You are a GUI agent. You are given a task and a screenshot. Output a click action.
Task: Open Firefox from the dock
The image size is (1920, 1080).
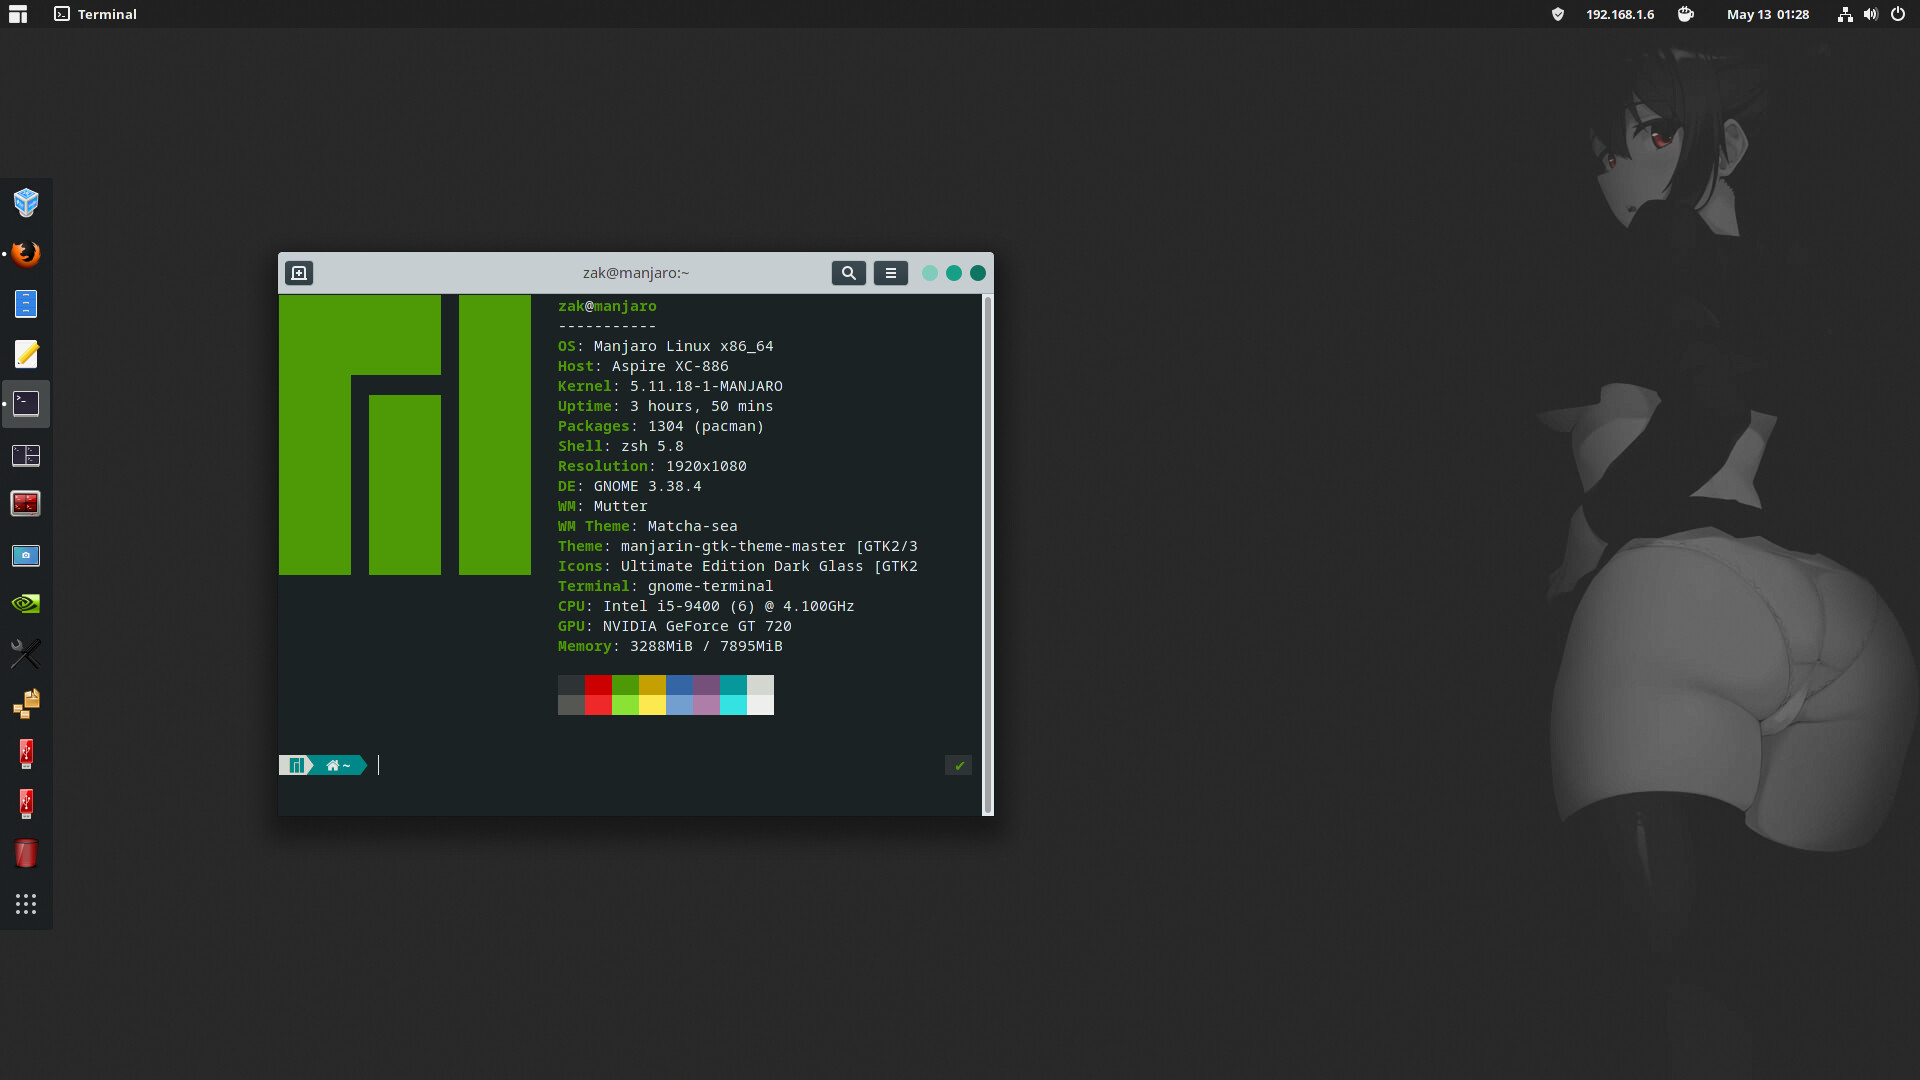pos(26,253)
